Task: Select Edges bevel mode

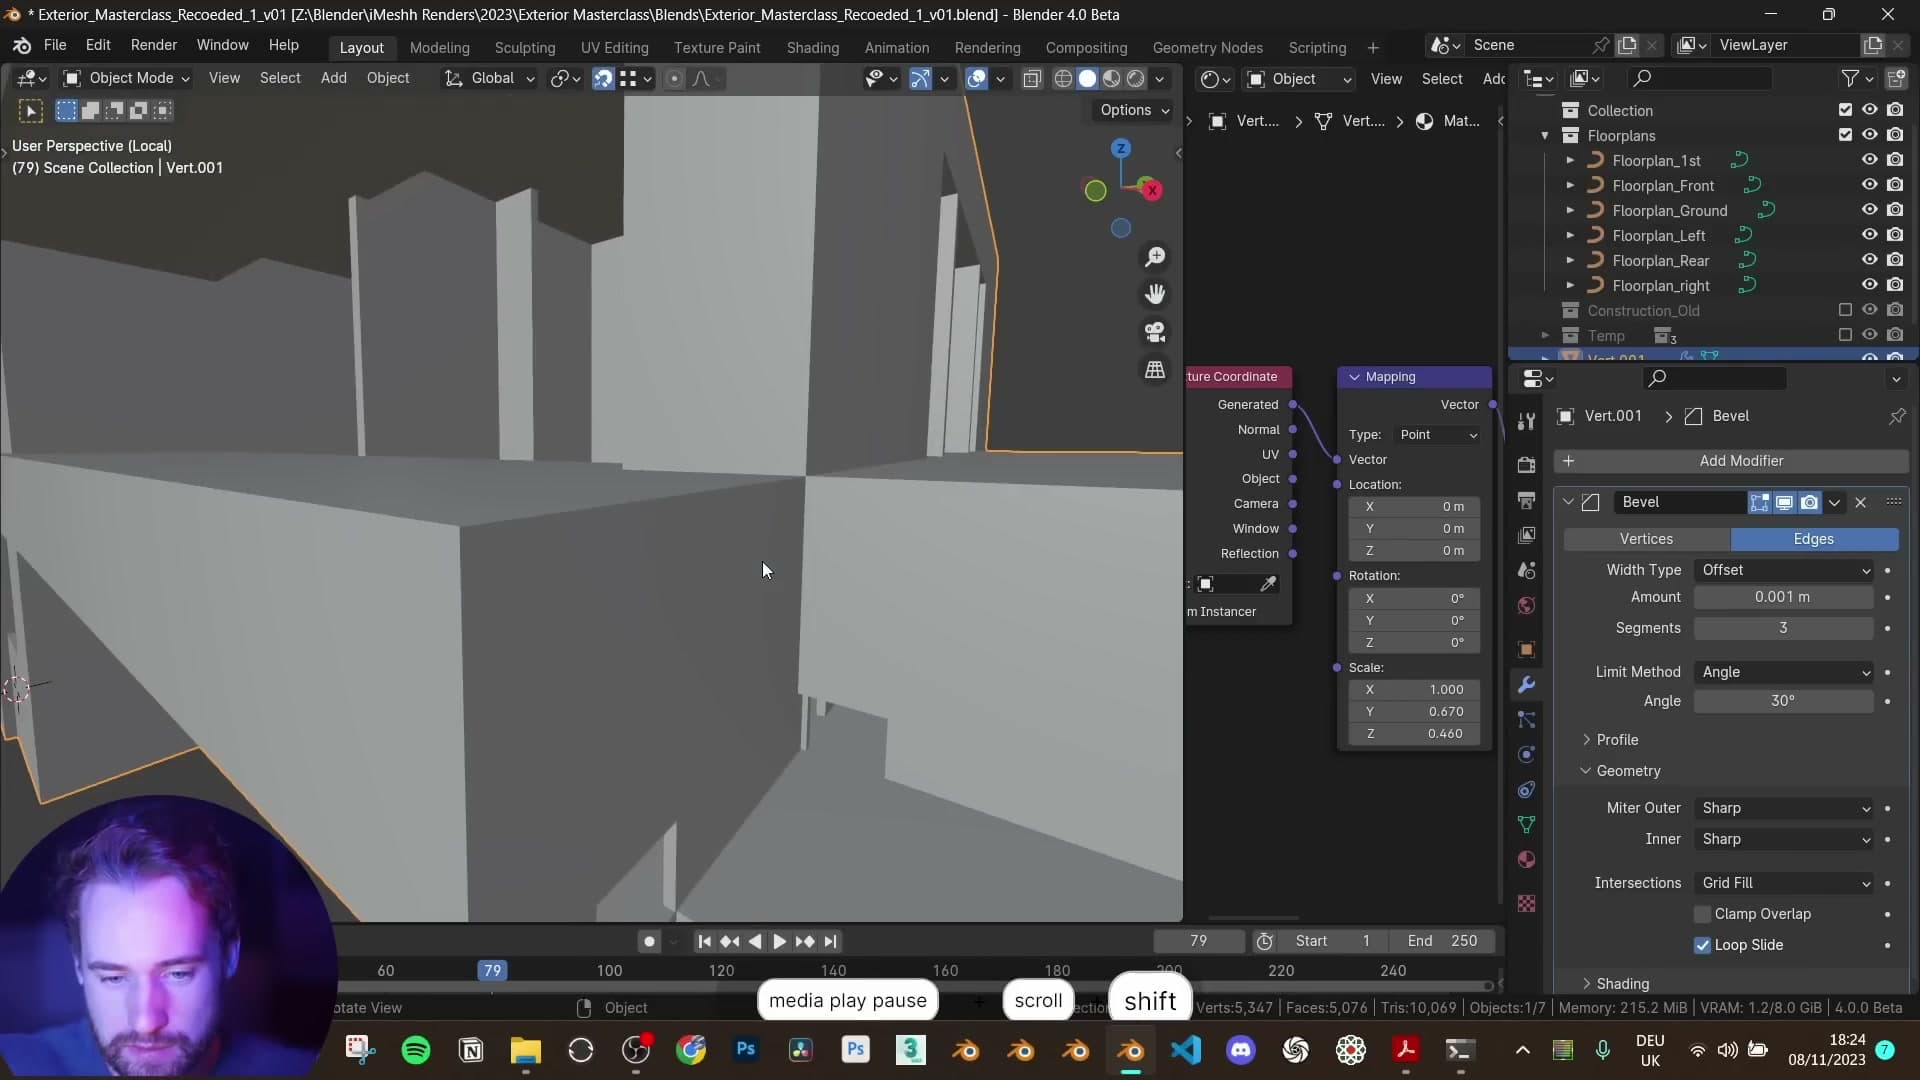Action: click(1814, 539)
